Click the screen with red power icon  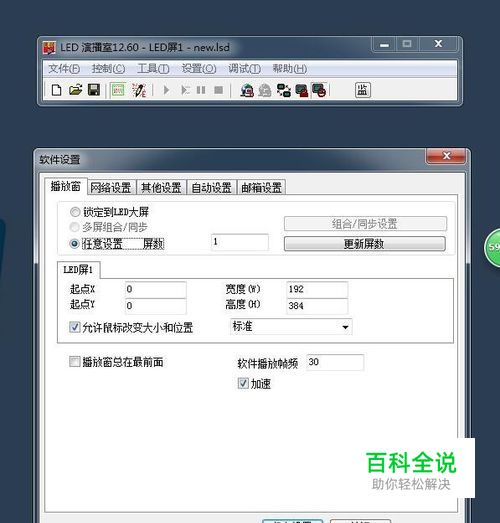[319, 90]
